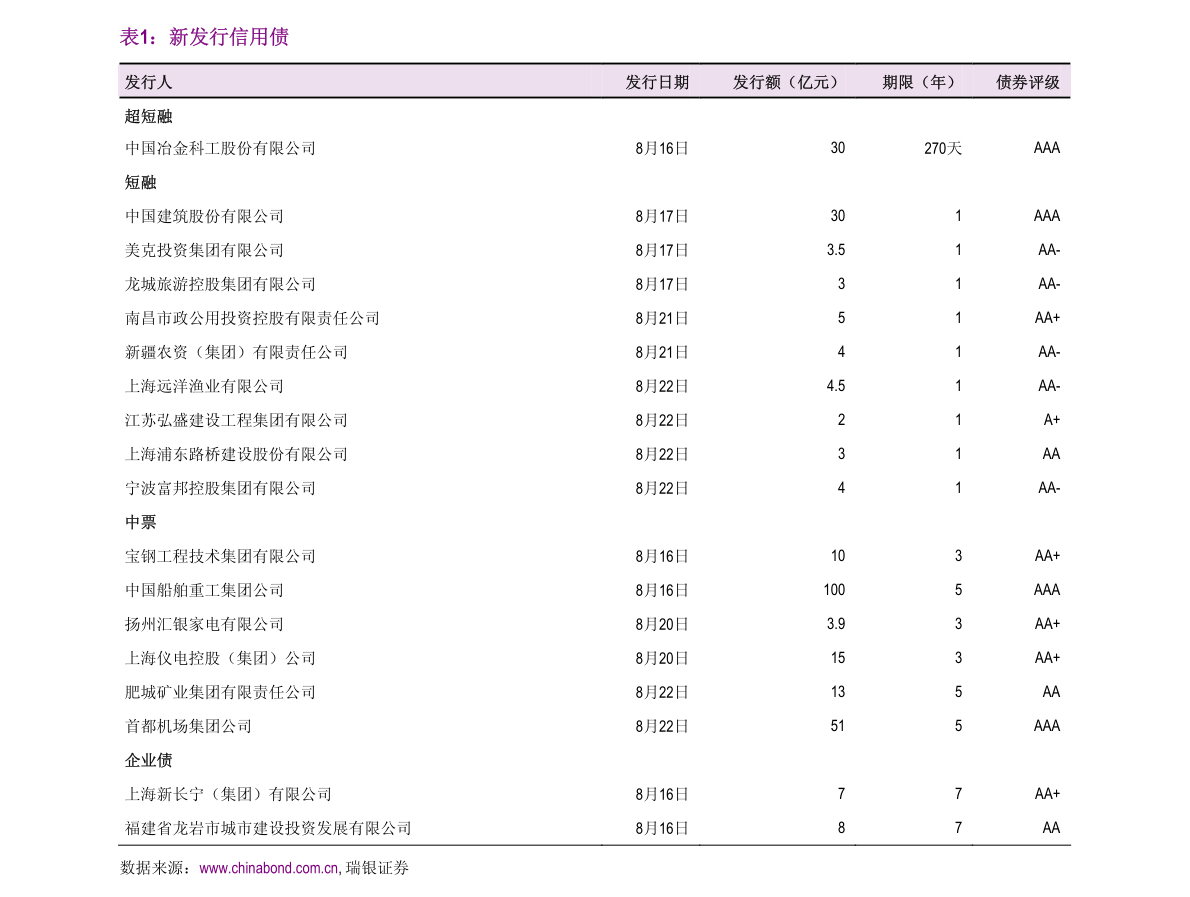This screenshot has width=1190, height=897.
Task: Click AA rating in 福建省龙岩市 row
Action: click(x=1051, y=828)
